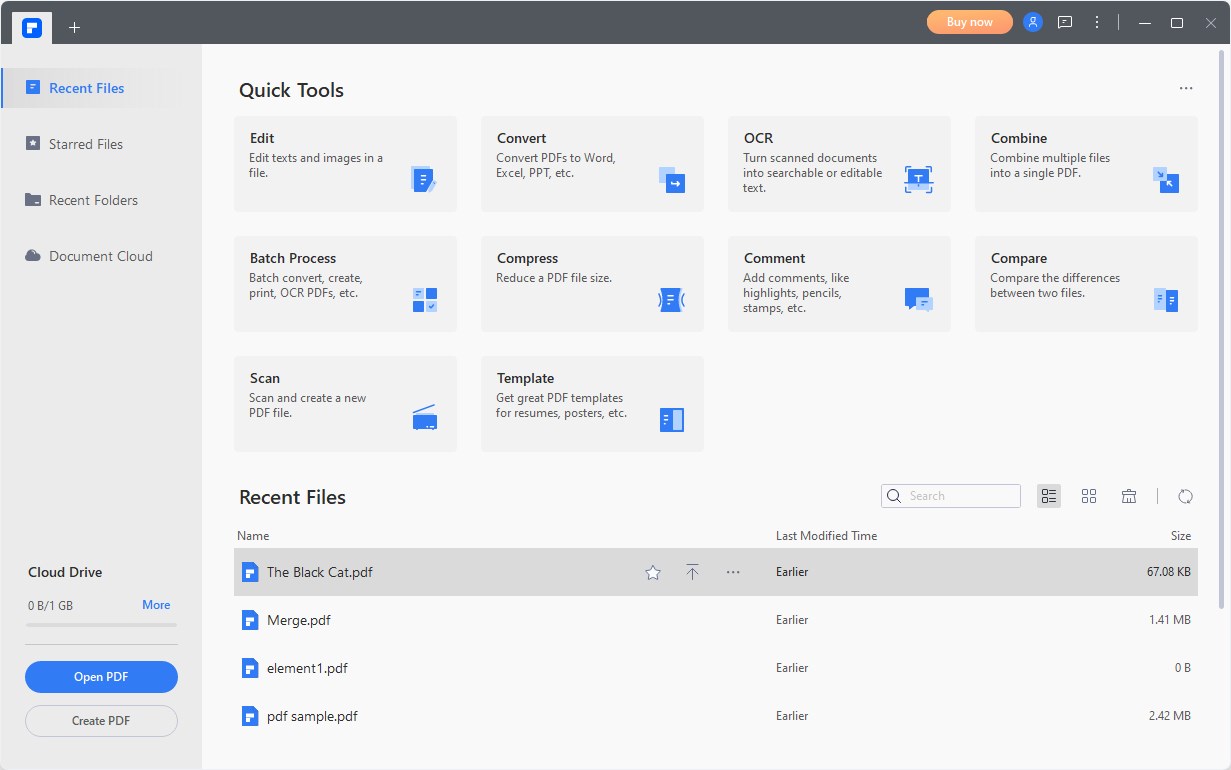1231x770 pixels.
Task: Open Quick Tools more options ellipsis
Action: (x=1186, y=89)
